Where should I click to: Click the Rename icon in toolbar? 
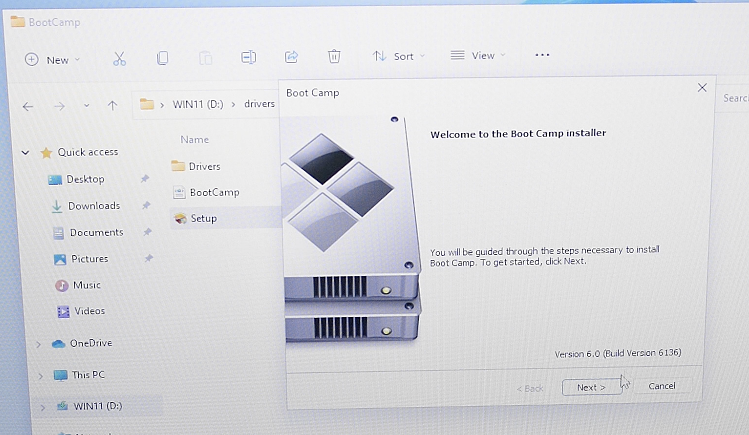tap(248, 58)
